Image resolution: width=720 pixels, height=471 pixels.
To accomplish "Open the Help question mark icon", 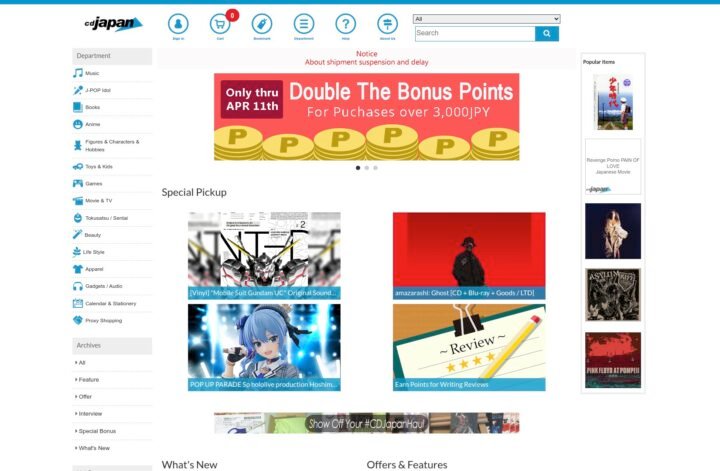I will pyautogui.click(x=345, y=24).
